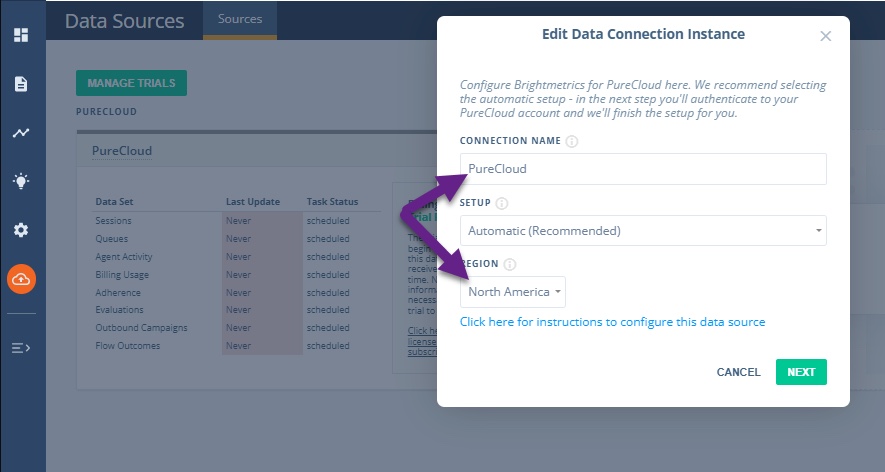Image resolution: width=885 pixels, height=472 pixels.
Task: Open the trend line analytics icon
Action: point(21,133)
